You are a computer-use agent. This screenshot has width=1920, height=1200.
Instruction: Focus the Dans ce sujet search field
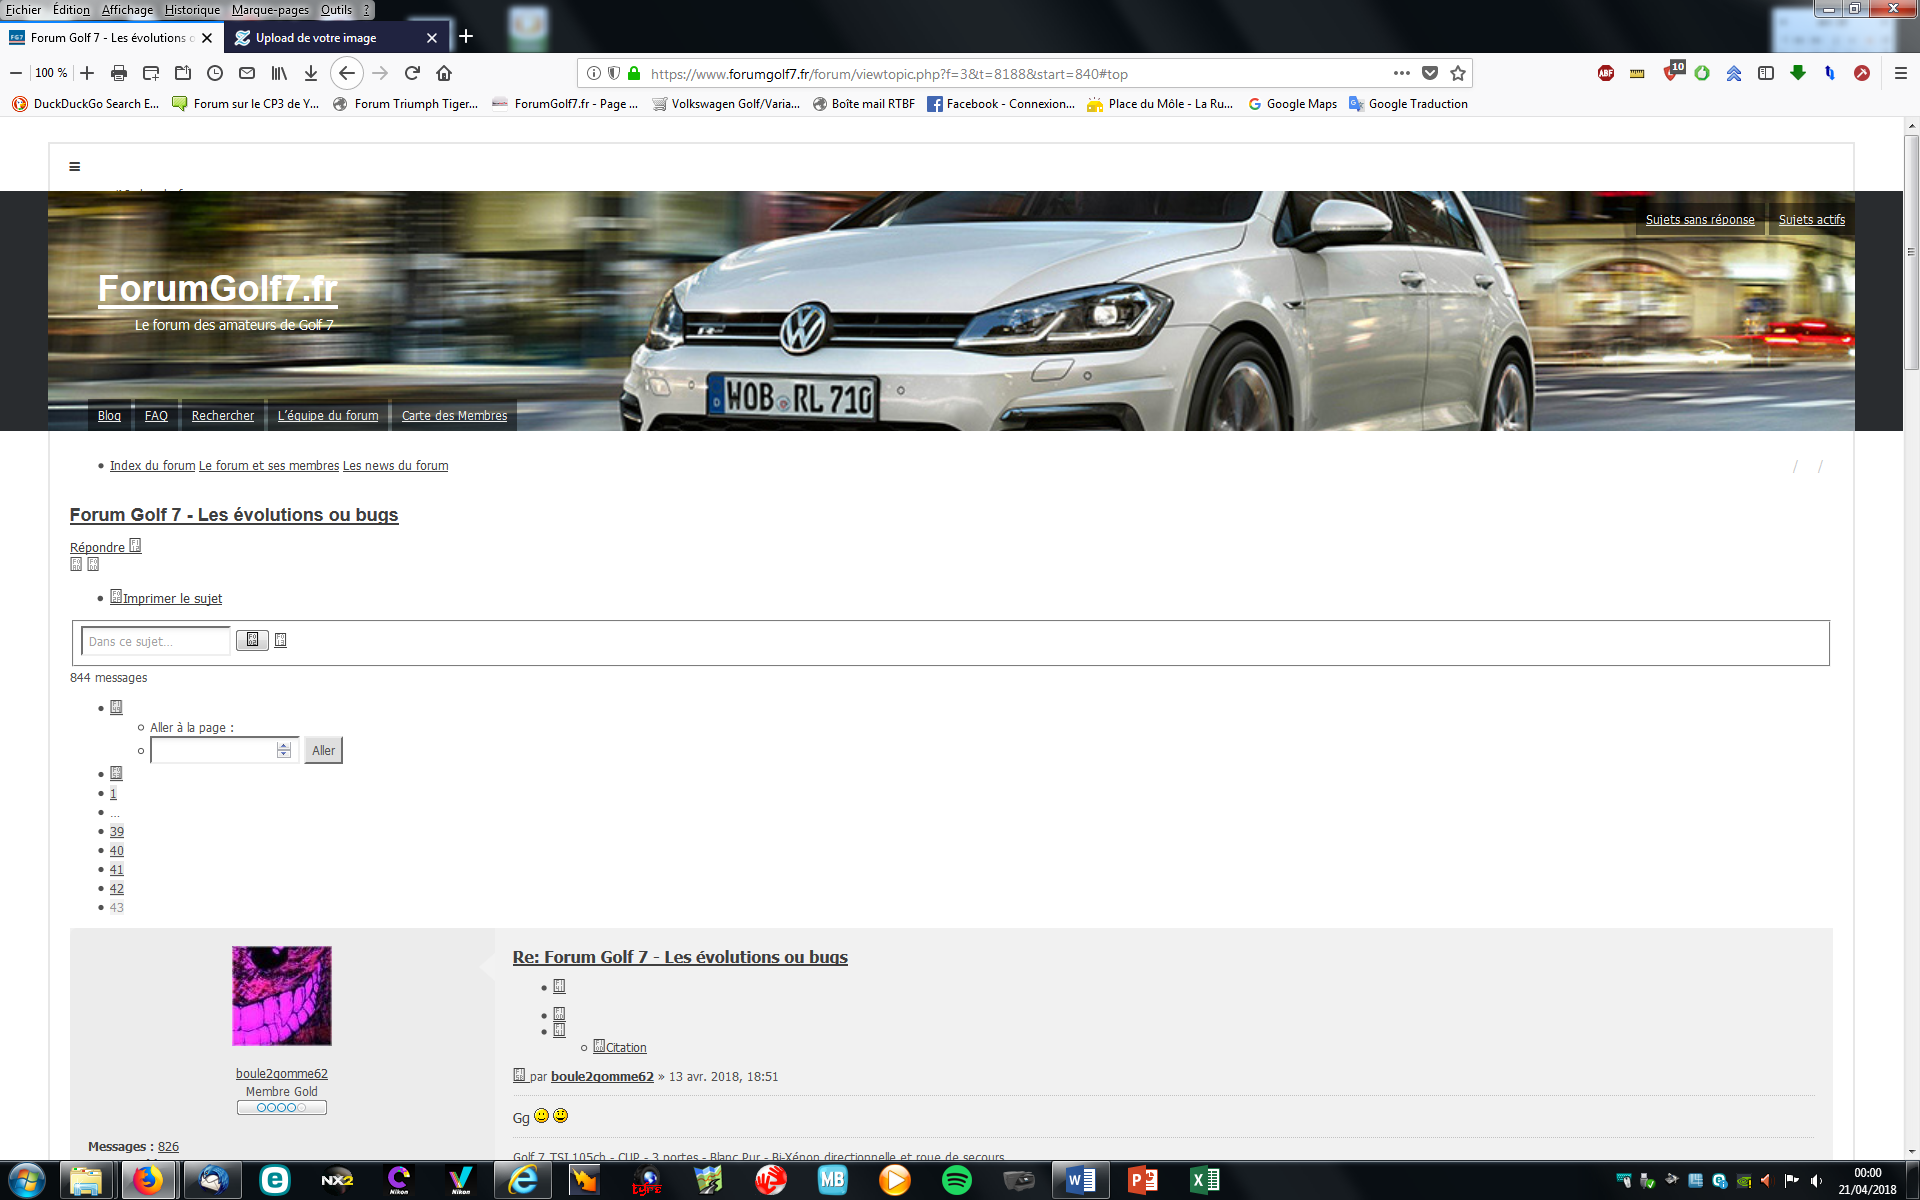(x=156, y=641)
